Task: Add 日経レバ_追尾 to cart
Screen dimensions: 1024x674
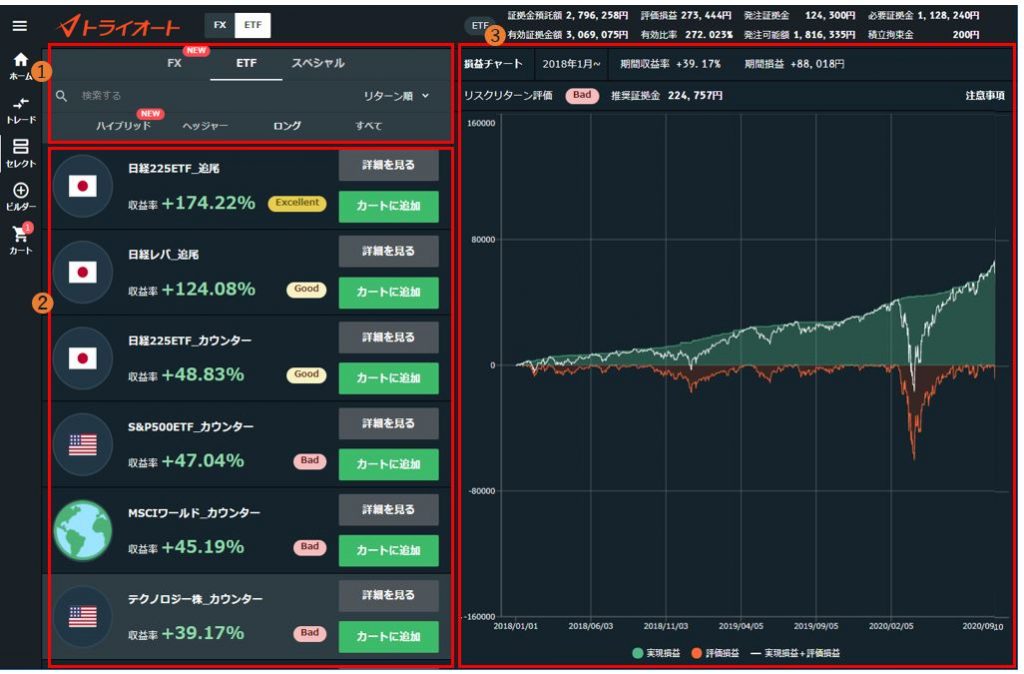Action: click(389, 293)
